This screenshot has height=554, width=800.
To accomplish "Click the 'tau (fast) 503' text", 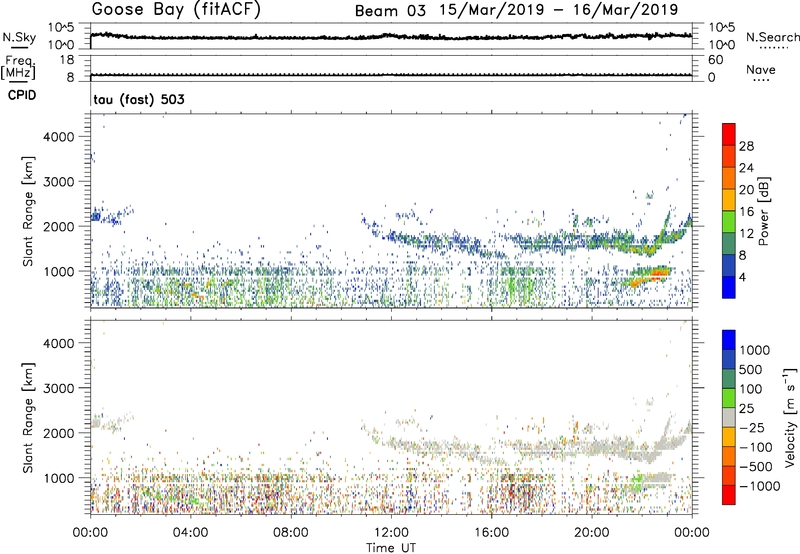I will [x=139, y=99].
